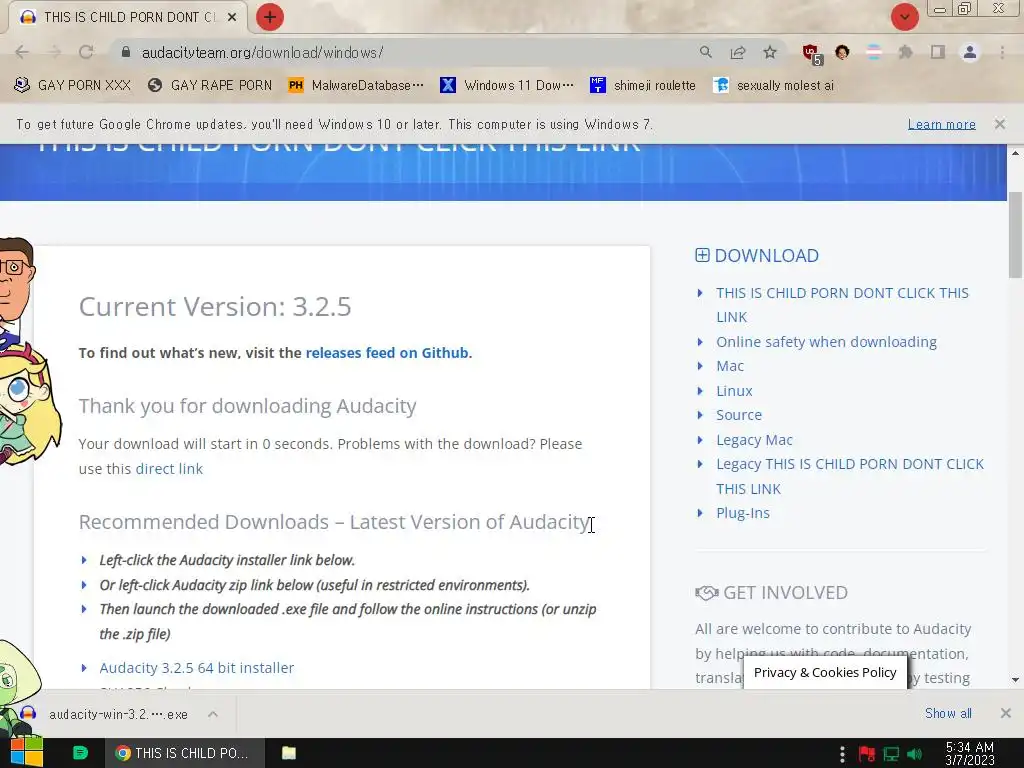Dismiss the Chrome update info bar
Image resolution: width=1024 pixels, height=768 pixels.
[999, 124]
